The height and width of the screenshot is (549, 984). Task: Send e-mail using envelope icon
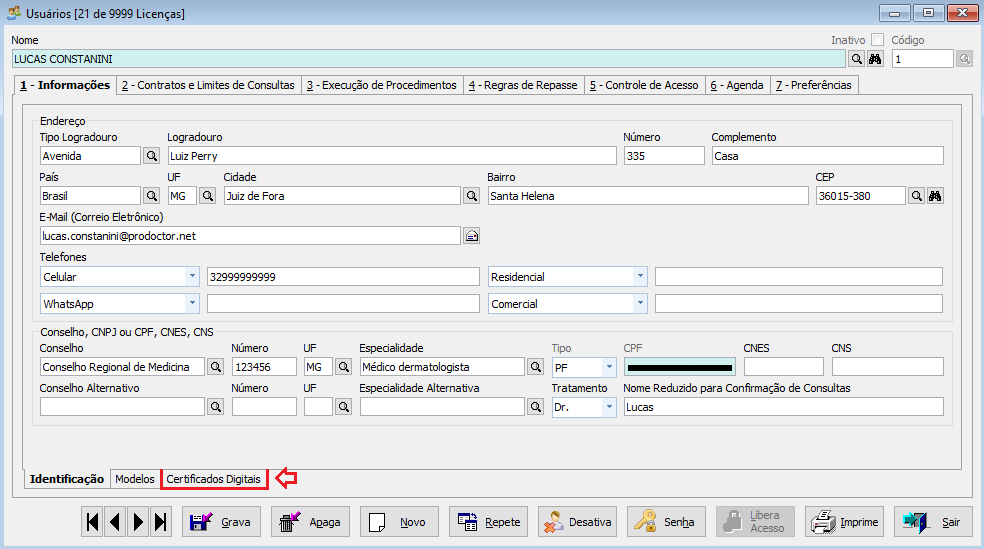point(471,236)
